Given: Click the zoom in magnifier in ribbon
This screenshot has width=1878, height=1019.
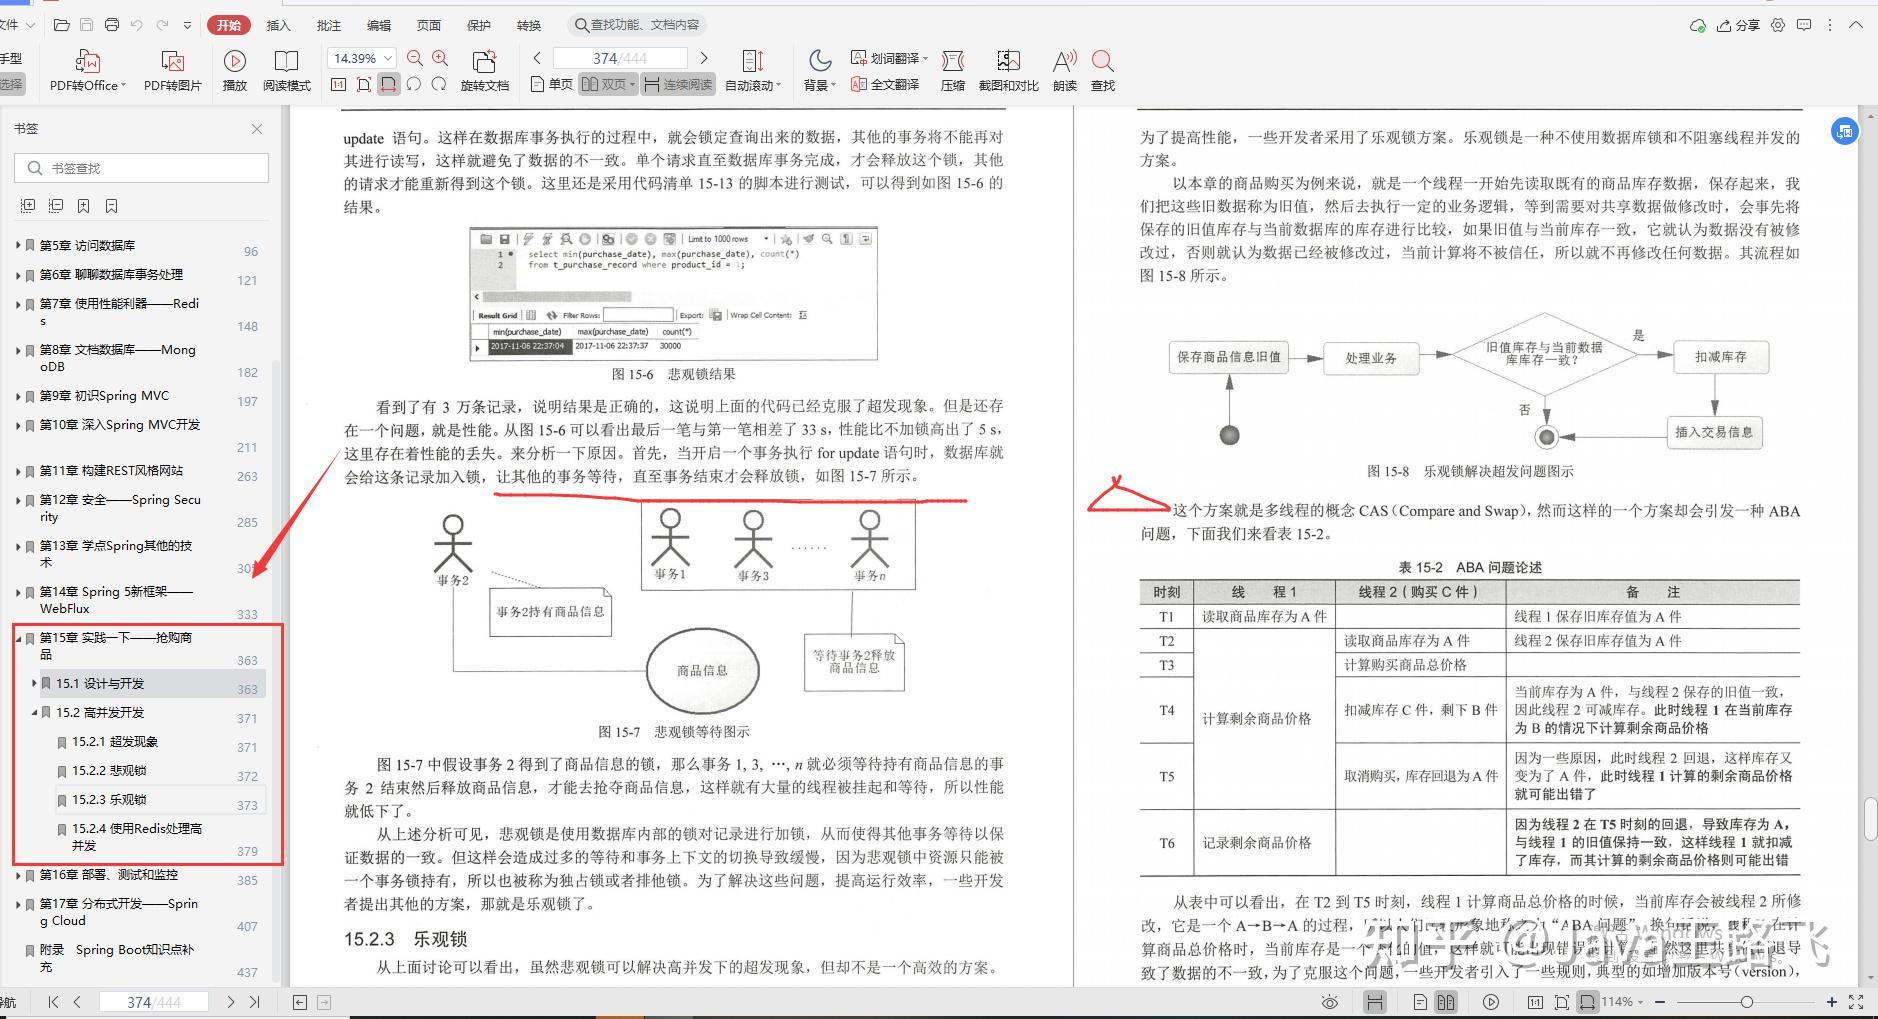Looking at the screenshot, I should tap(440, 59).
